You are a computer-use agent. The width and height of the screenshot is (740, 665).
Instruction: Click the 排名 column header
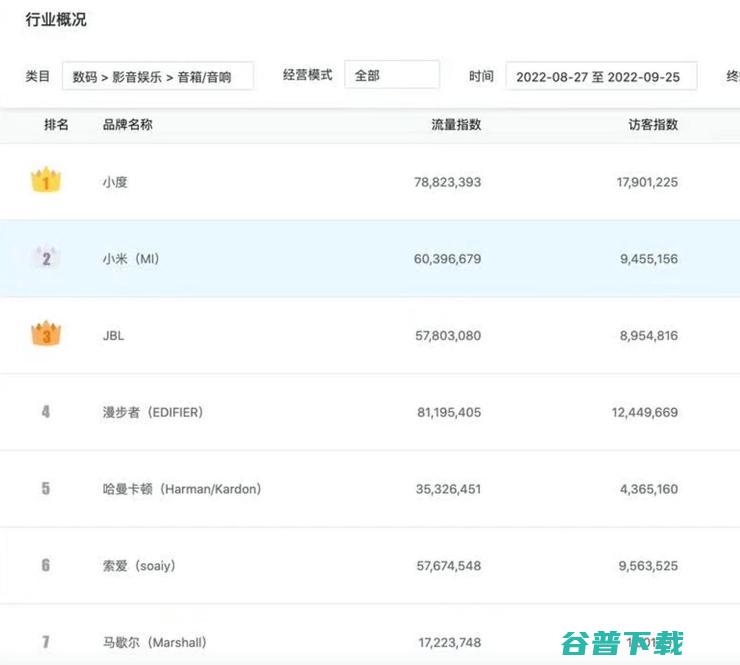point(57,125)
